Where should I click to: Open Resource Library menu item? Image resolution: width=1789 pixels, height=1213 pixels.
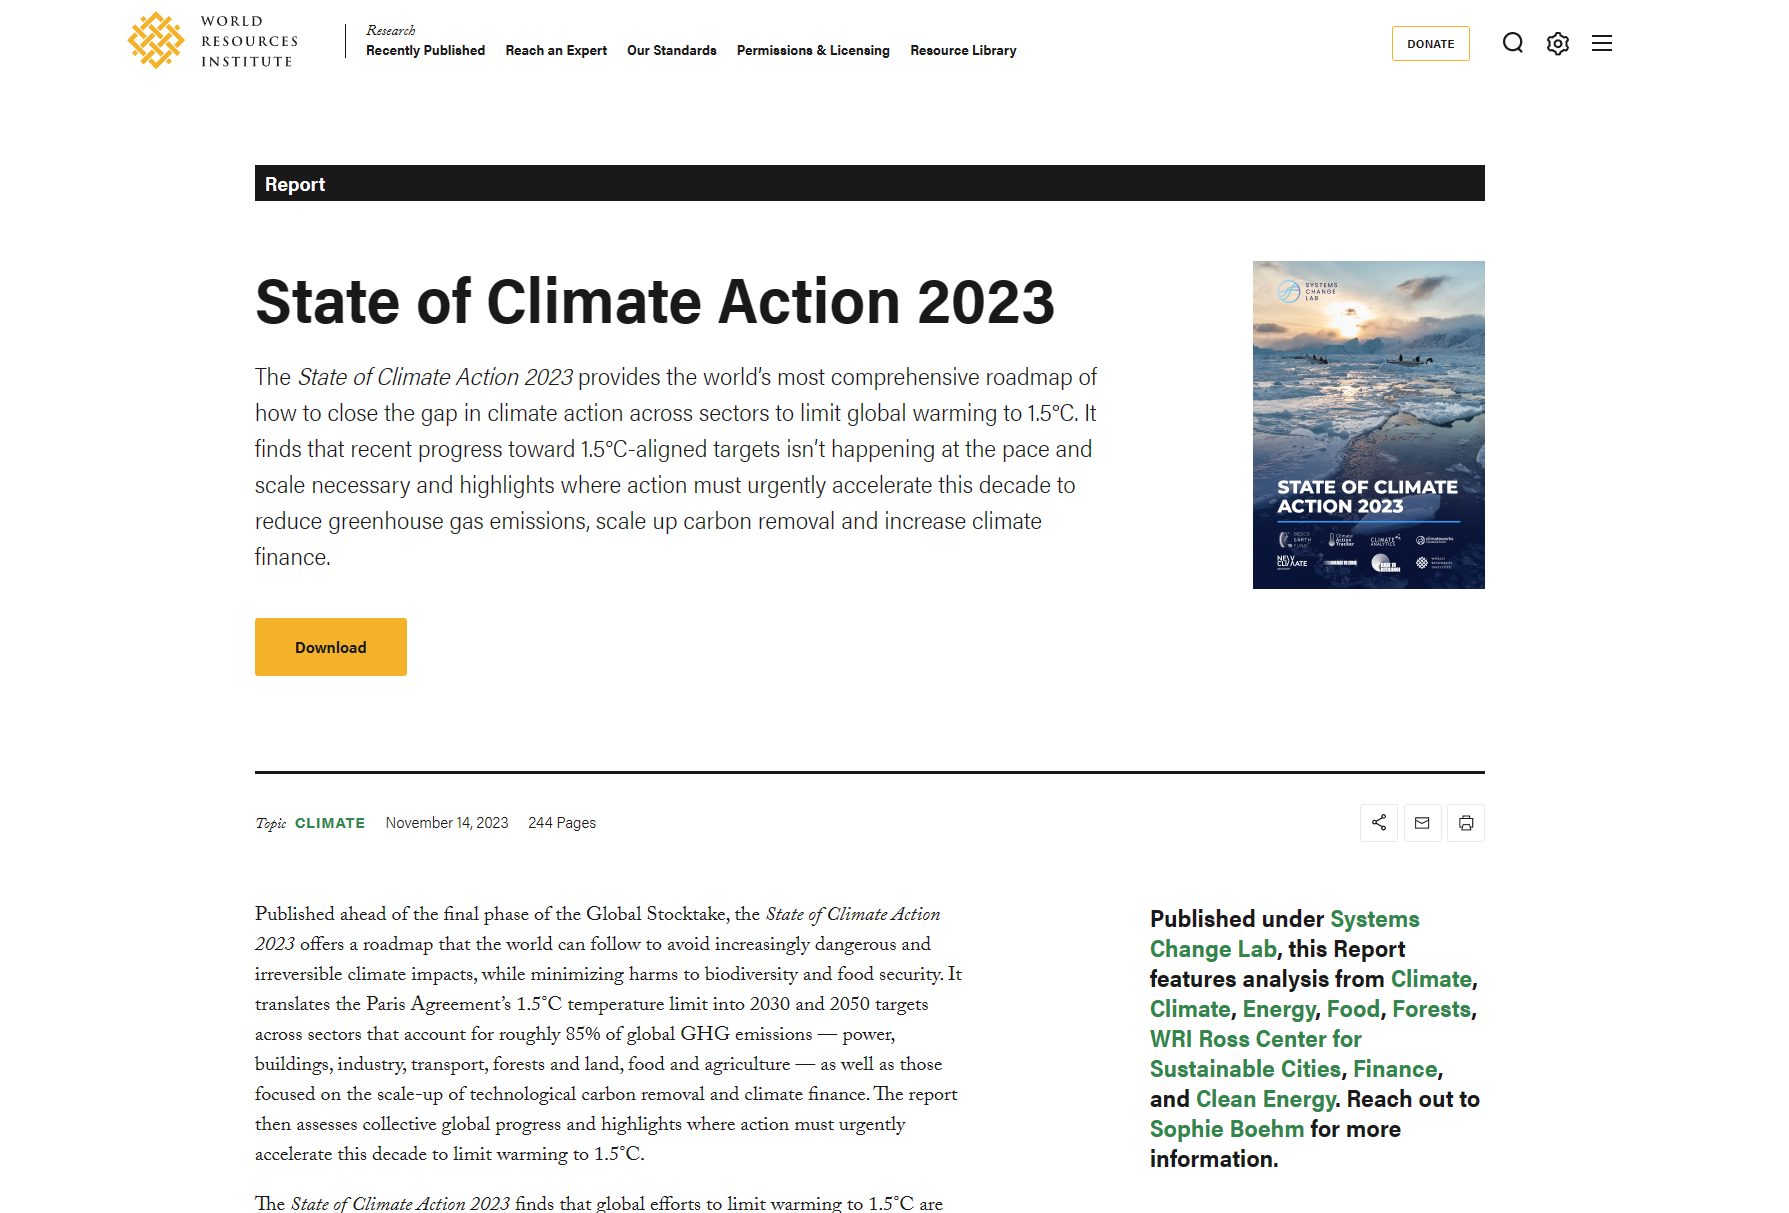[x=963, y=50]
